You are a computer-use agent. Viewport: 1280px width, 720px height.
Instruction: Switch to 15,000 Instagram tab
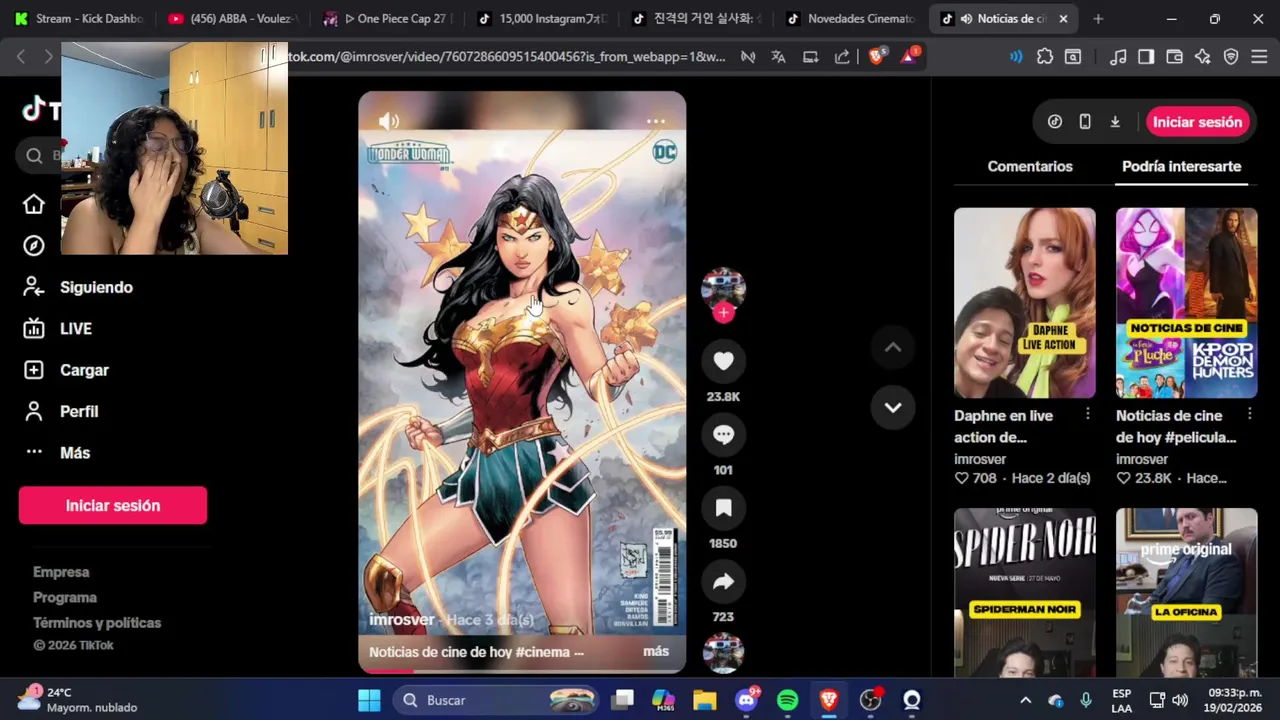541,18
